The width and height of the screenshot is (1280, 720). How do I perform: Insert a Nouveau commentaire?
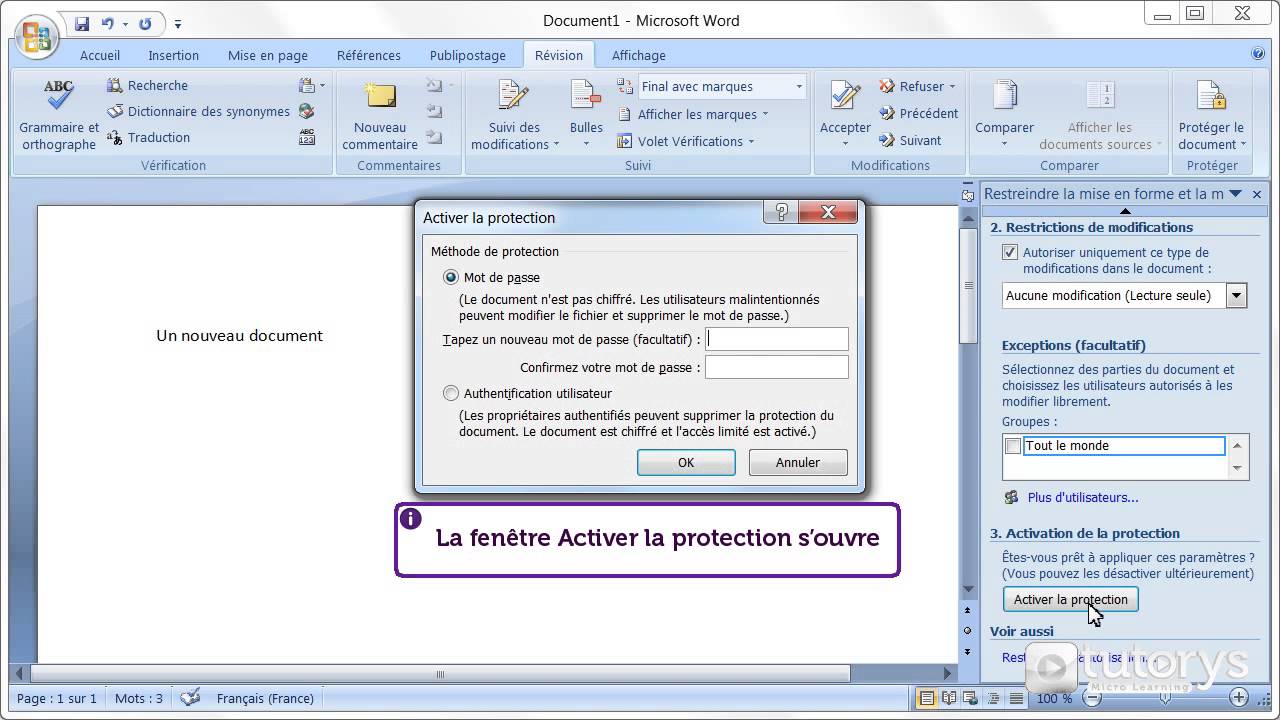click(380, 115)
